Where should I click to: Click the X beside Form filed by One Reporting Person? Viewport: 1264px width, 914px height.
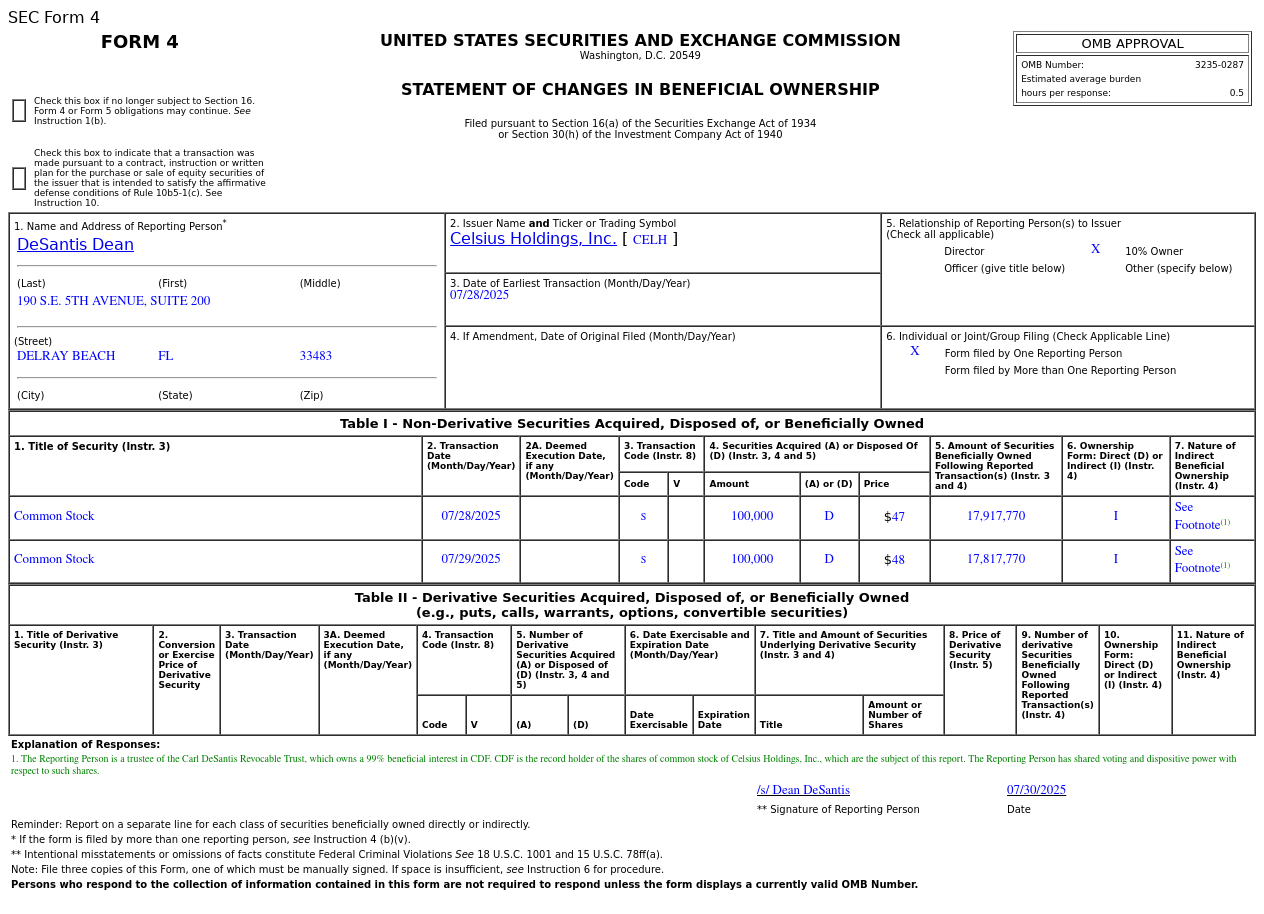point(915,351)
